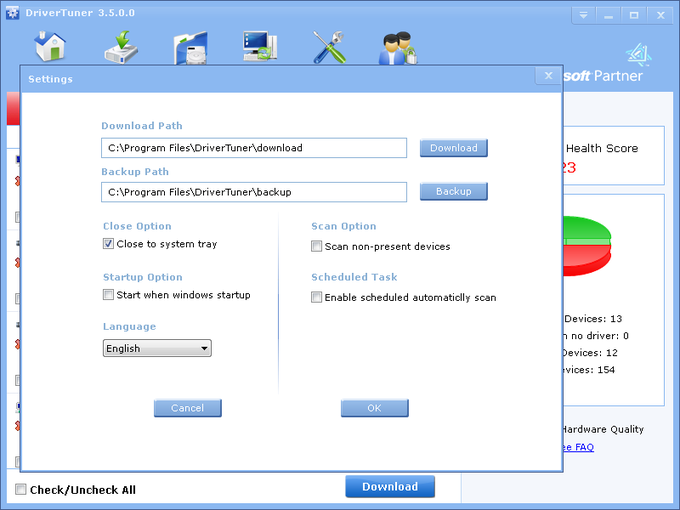Cancel the Settings dialog

187,408
